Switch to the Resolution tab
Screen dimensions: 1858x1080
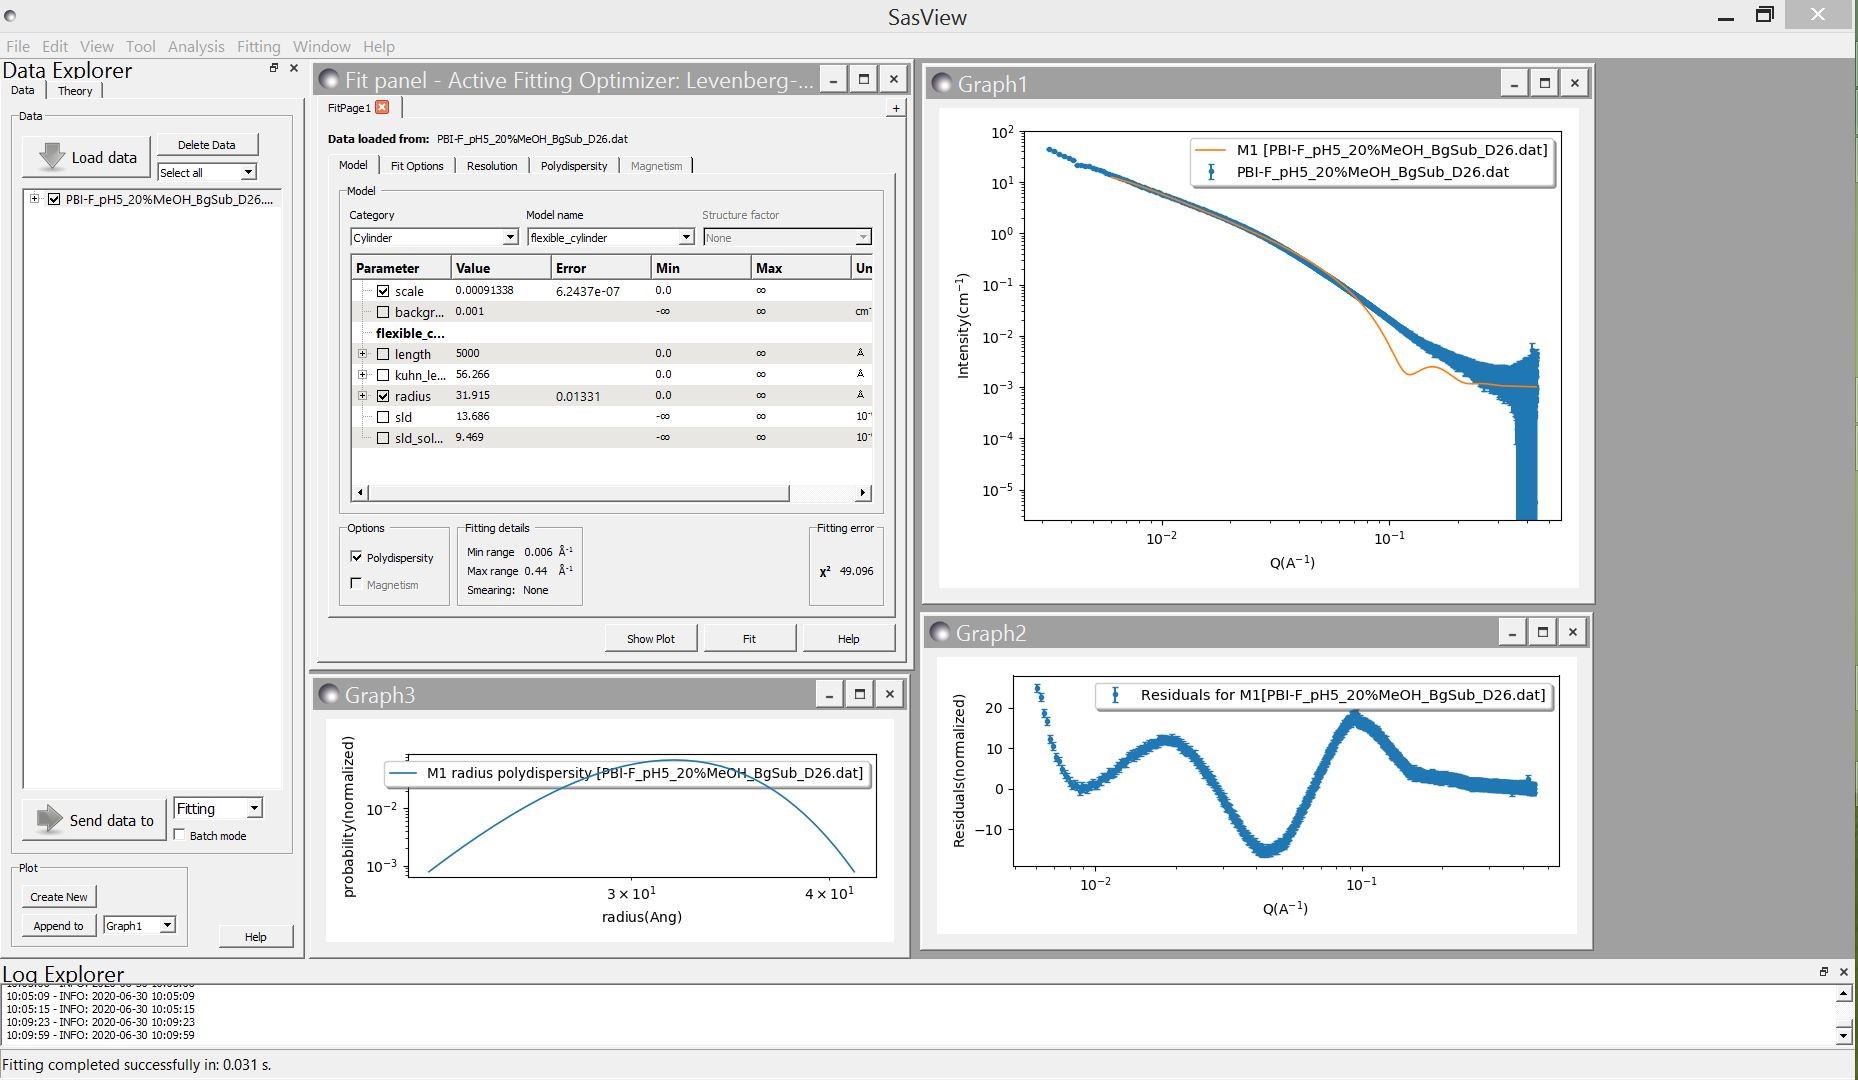click(492, 166)
